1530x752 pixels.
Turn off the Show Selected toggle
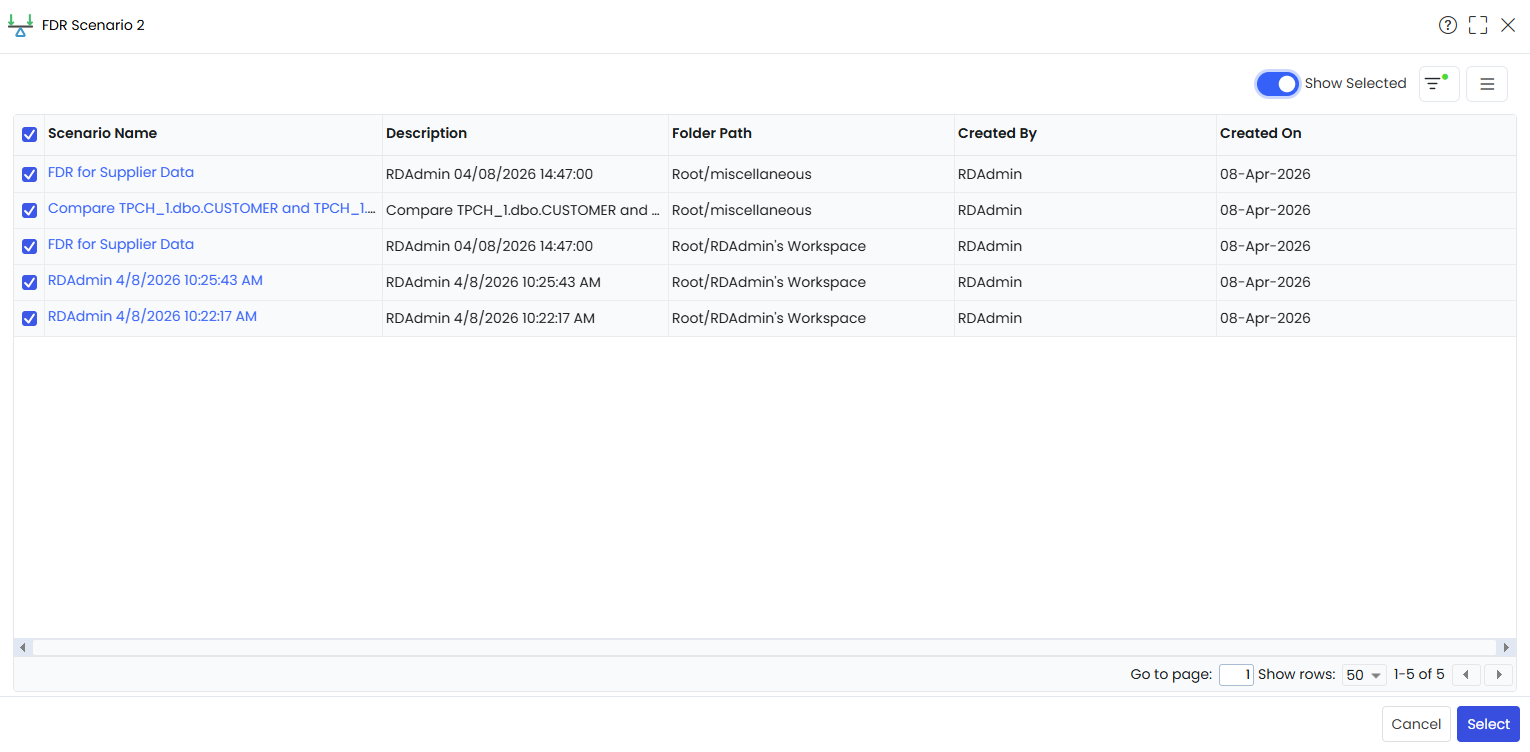click(x=1277, y=84)
